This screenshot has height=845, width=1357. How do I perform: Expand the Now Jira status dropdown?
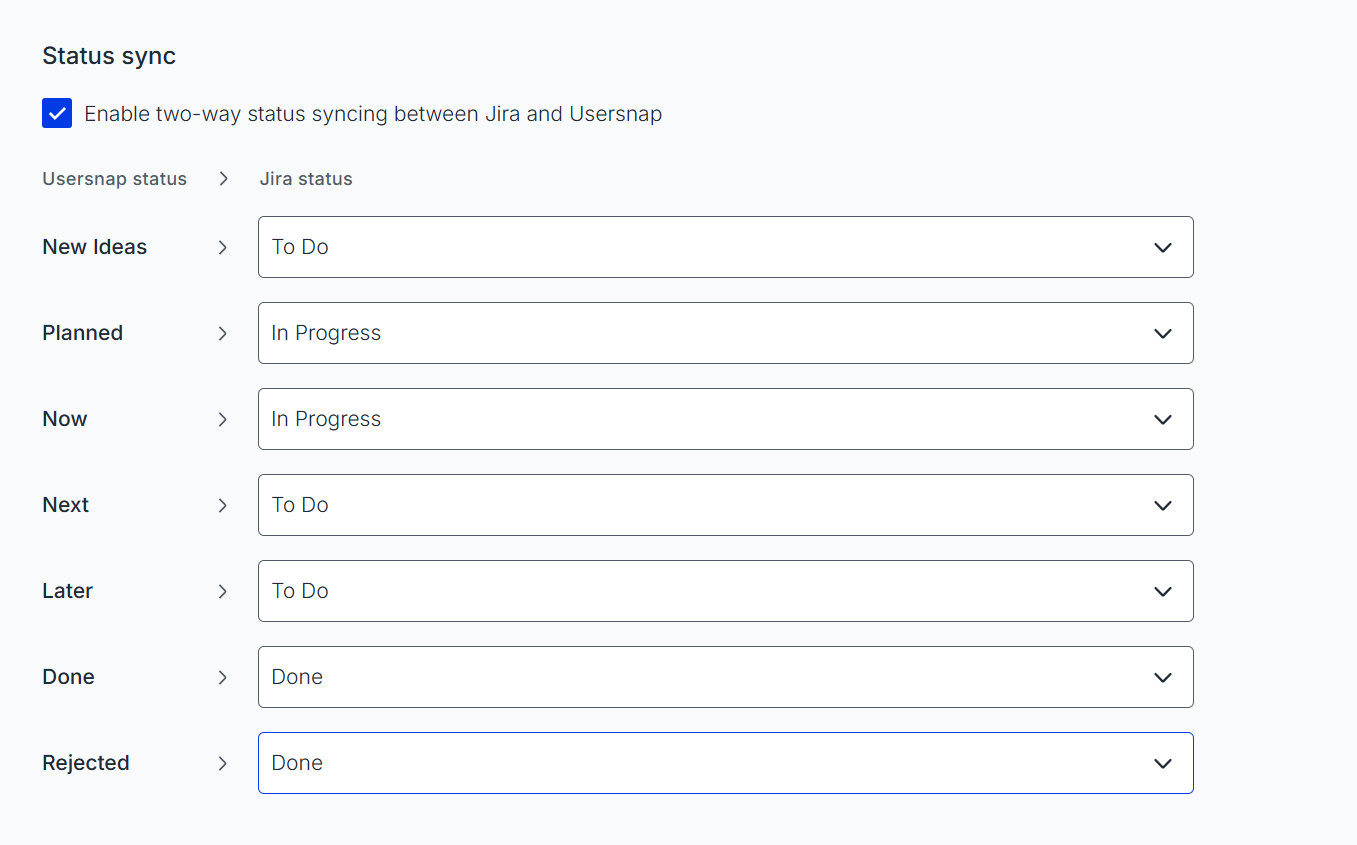point(725,419)
